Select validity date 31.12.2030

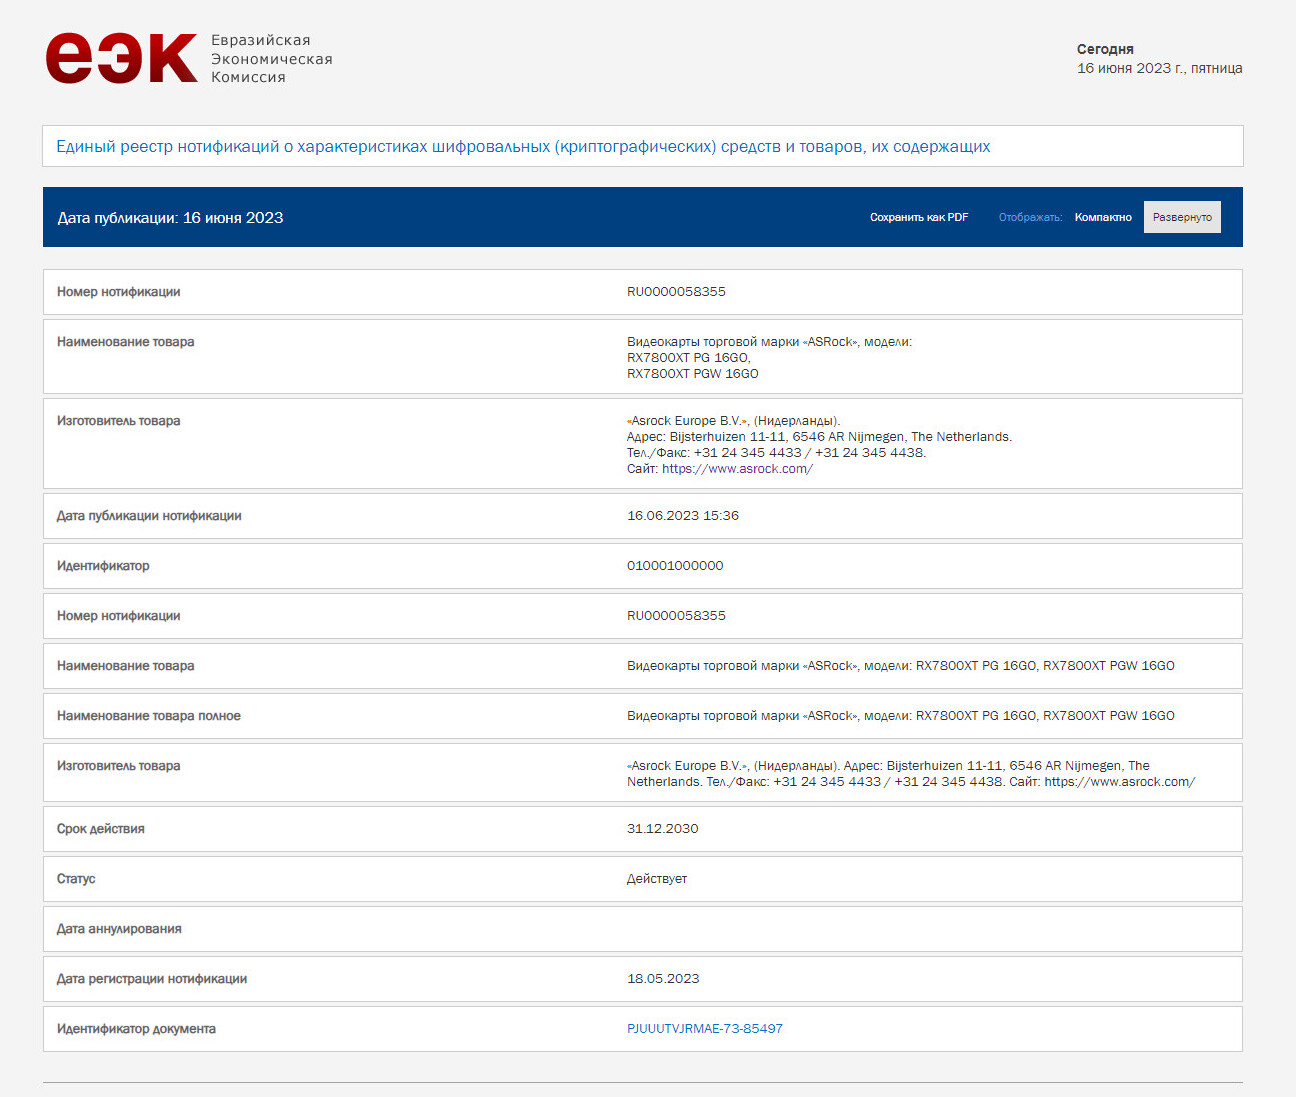pyautogui.click(x=663, y=829)
